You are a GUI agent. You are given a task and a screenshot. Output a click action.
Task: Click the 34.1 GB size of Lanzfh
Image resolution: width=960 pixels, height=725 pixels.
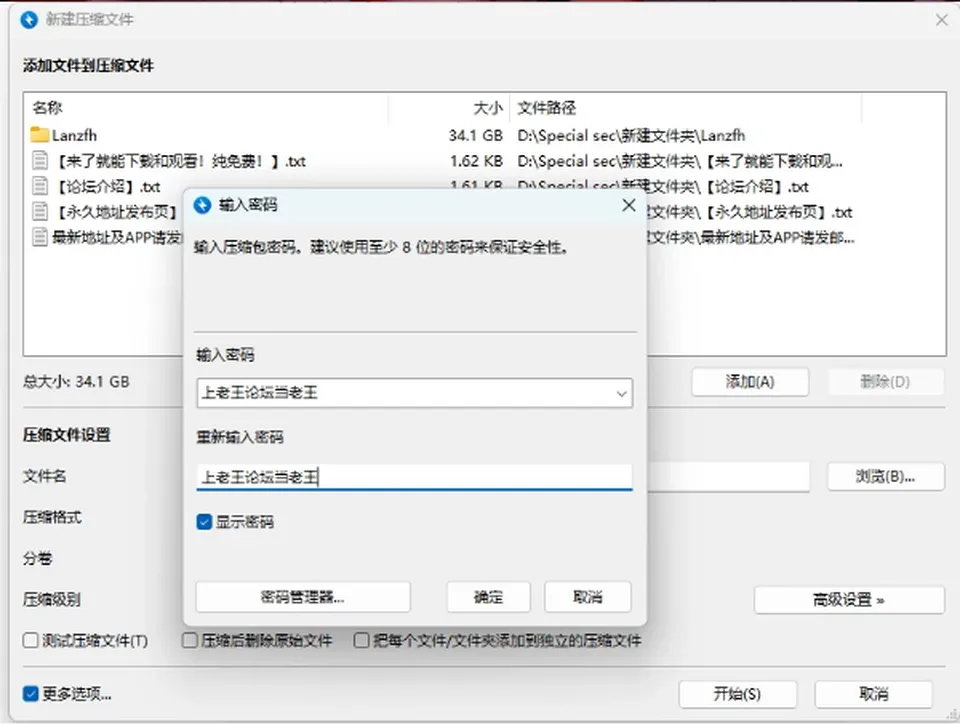[476, 135]
